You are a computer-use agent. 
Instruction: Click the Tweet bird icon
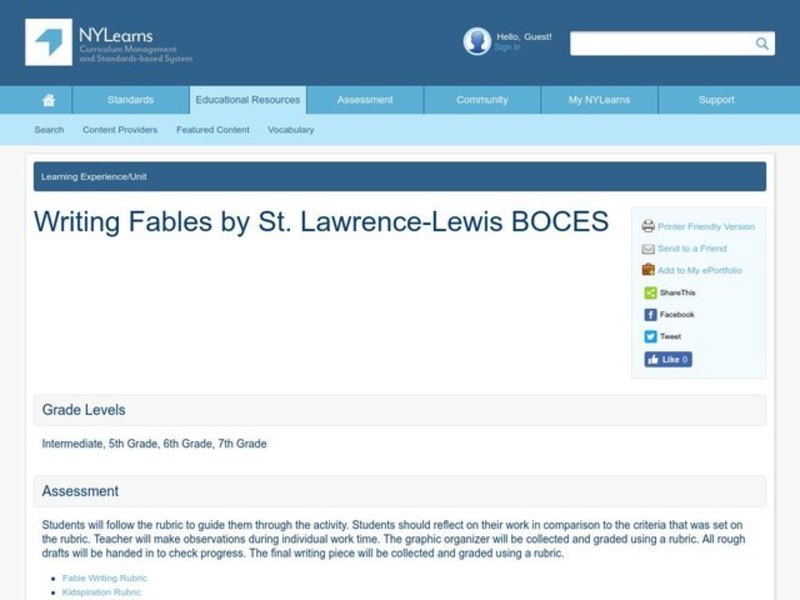(648, 334)
